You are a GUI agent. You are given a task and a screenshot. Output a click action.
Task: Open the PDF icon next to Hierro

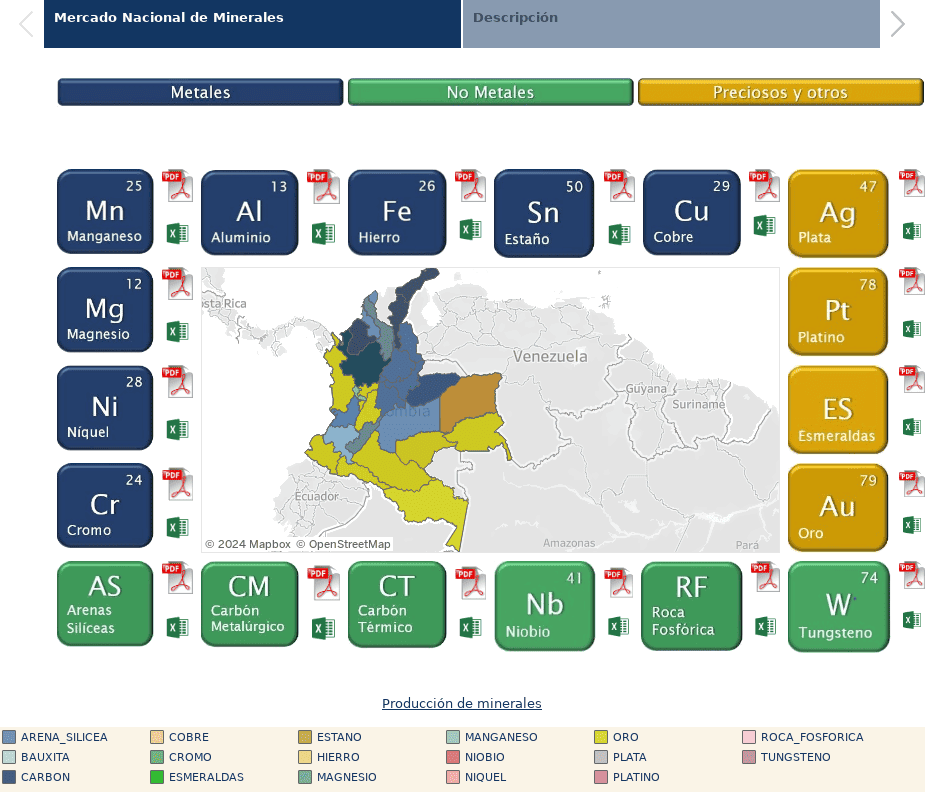tap(470, 186)
